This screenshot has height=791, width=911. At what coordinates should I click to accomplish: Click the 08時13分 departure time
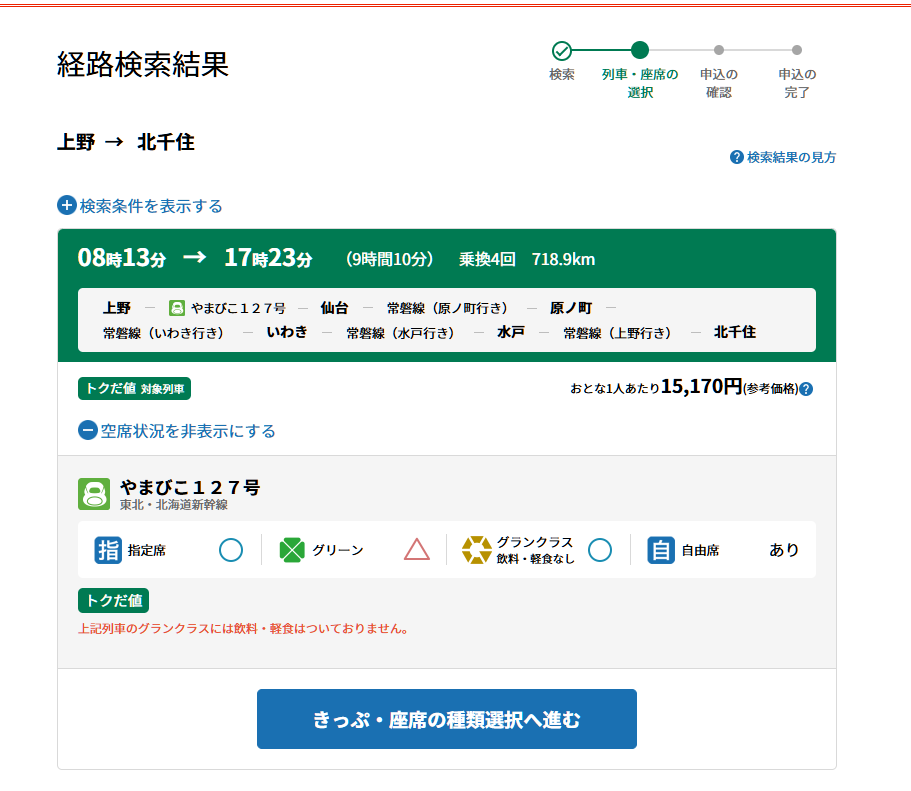click(x=122, y=258)
